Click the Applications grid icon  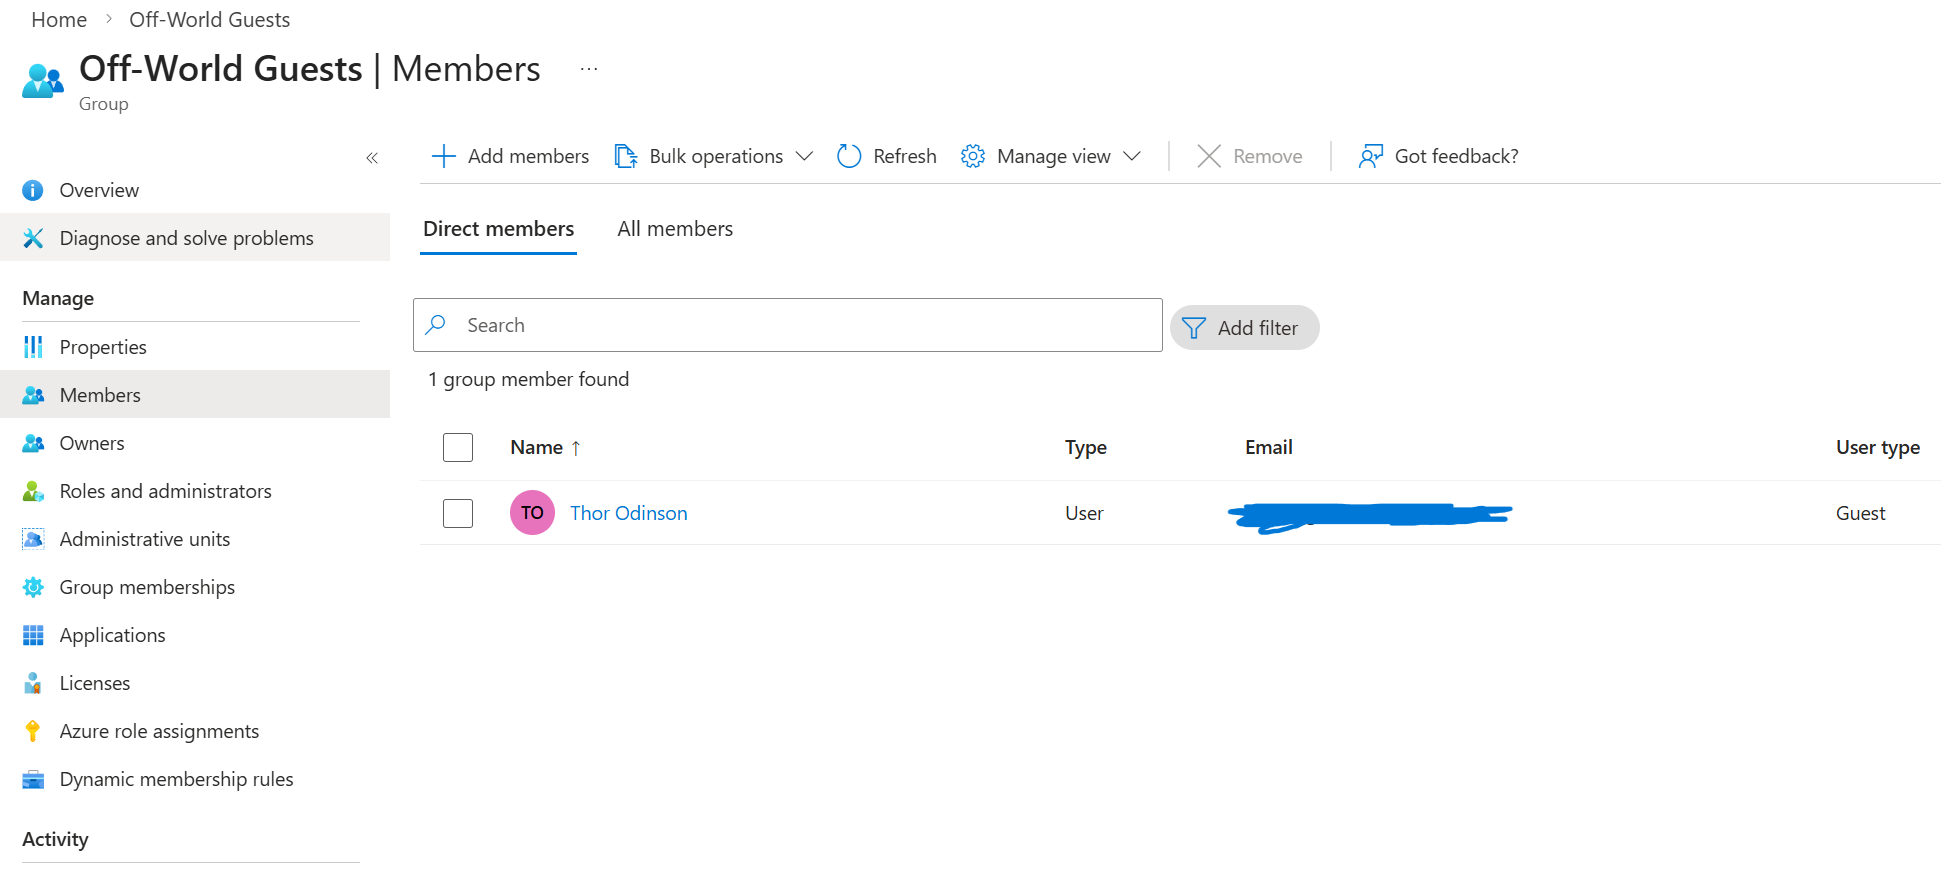click(x=33, y=635)
